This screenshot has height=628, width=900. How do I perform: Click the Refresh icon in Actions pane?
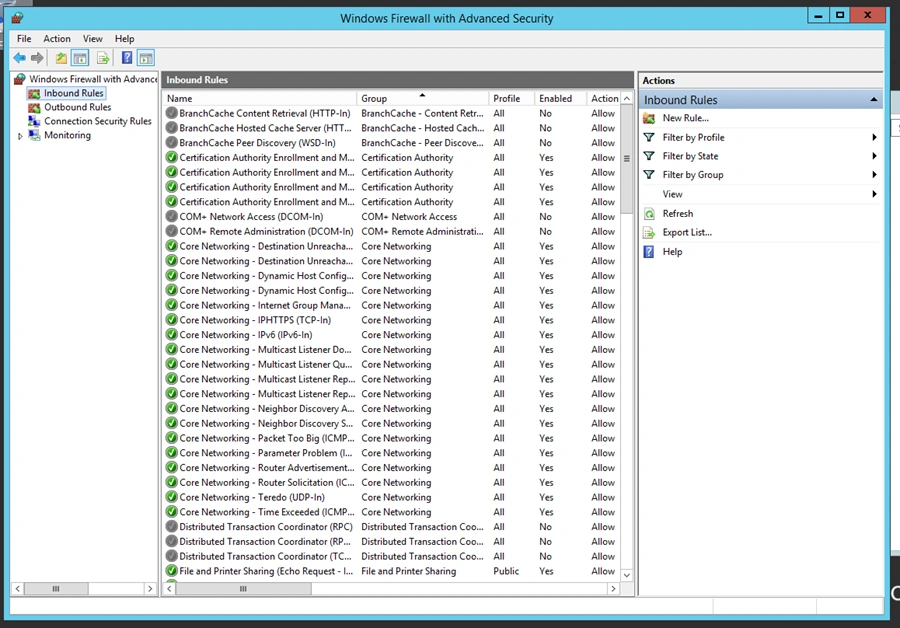[x=649, y=214]
